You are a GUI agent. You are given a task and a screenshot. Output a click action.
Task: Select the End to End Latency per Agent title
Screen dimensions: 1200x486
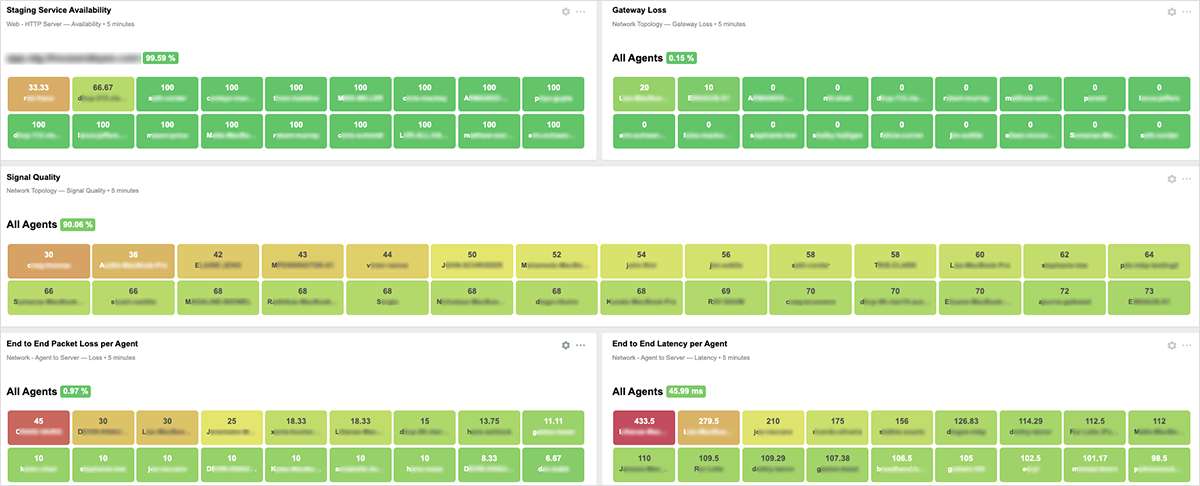pyautogui.click(x=669, y=343)
